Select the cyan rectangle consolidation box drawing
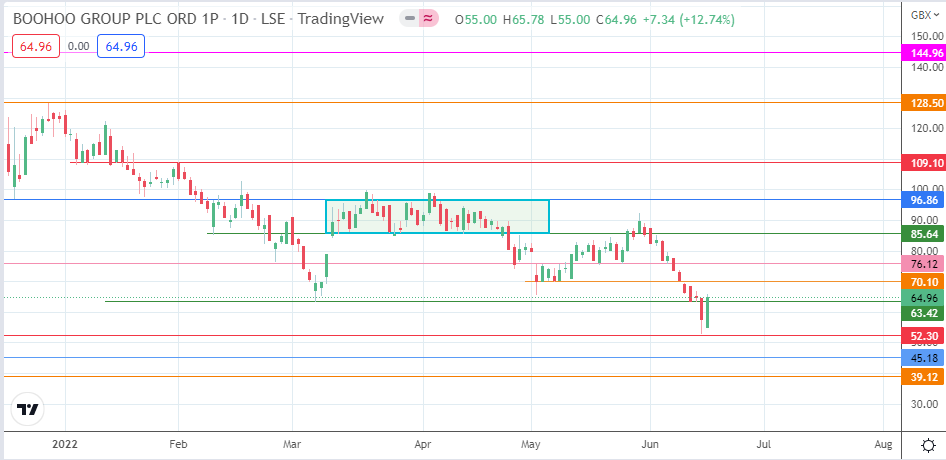 [437, 216]
